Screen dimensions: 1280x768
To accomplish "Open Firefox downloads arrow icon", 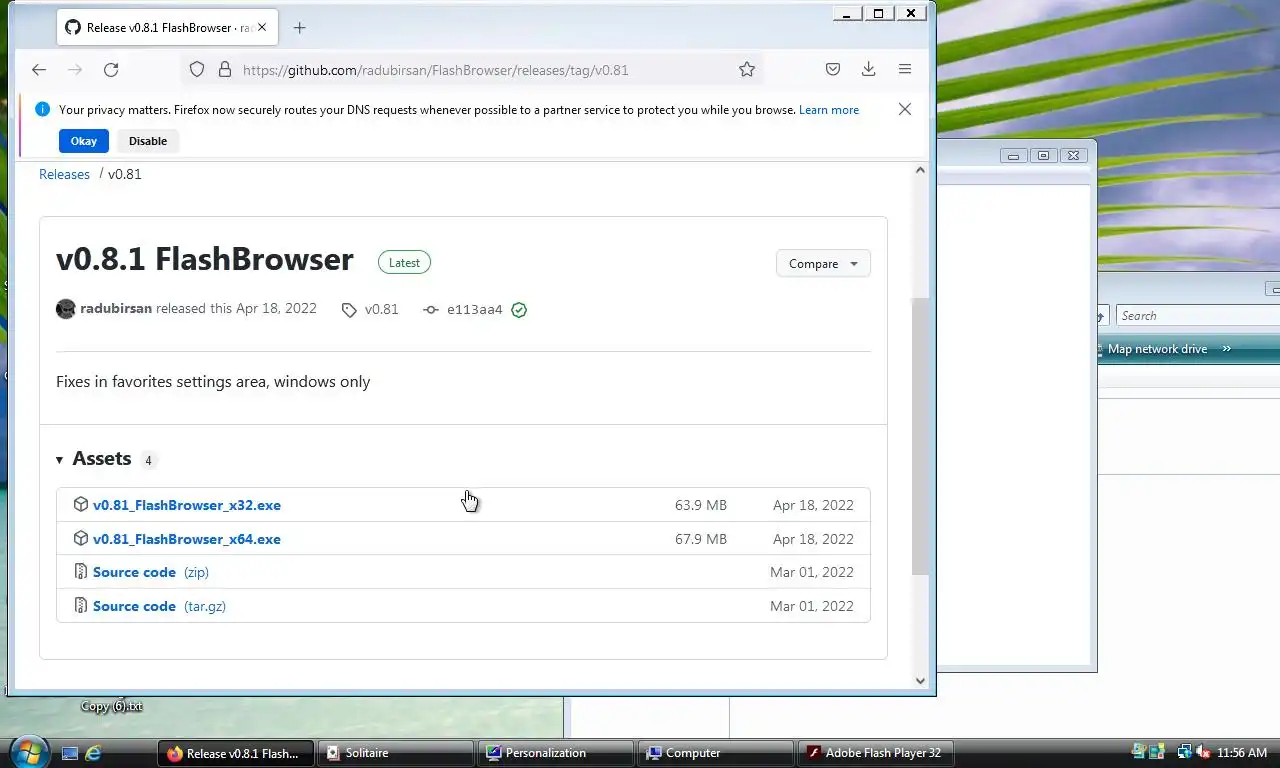I will point(868,69).
